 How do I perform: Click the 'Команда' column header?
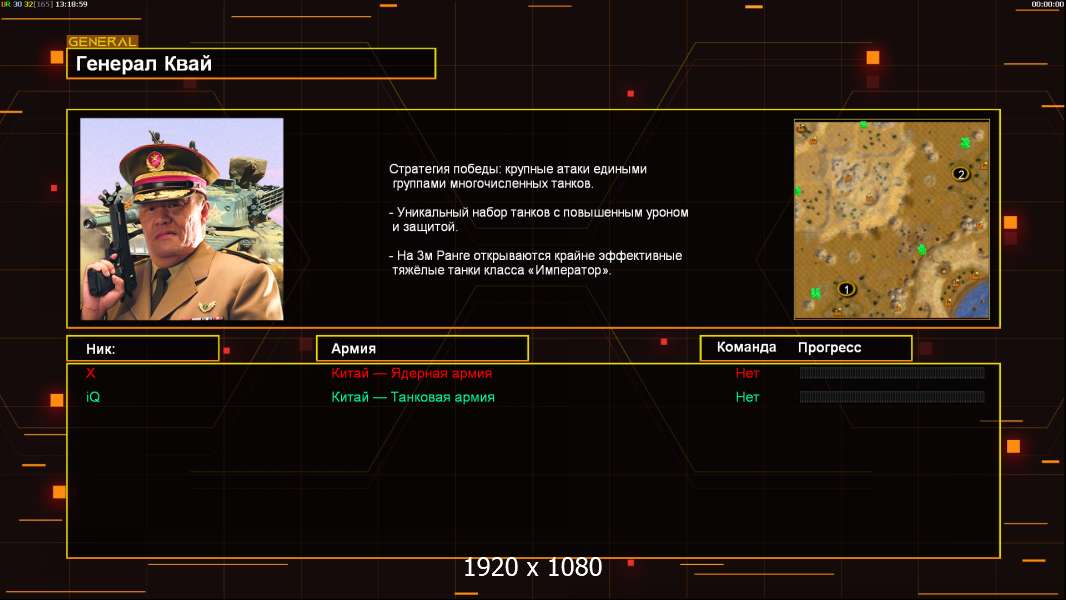pyautogui.click(x=746, y=347)
